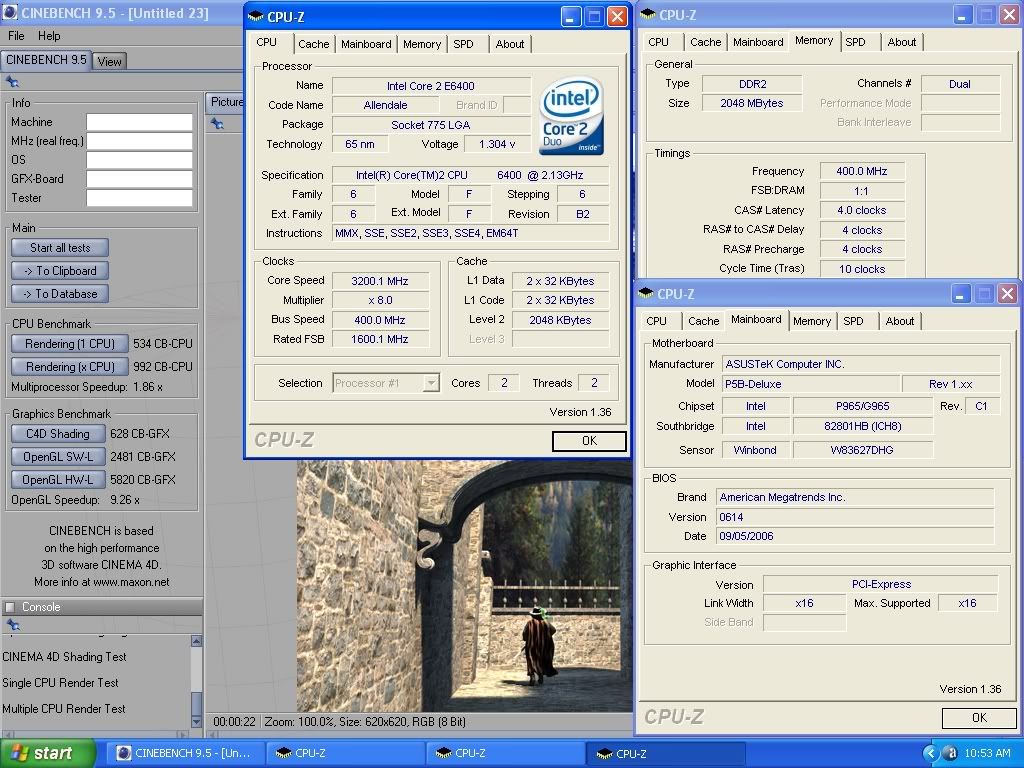Viewport: 1024px width, 768px height.
Task: Click the Tester input field
Action: 140,198
